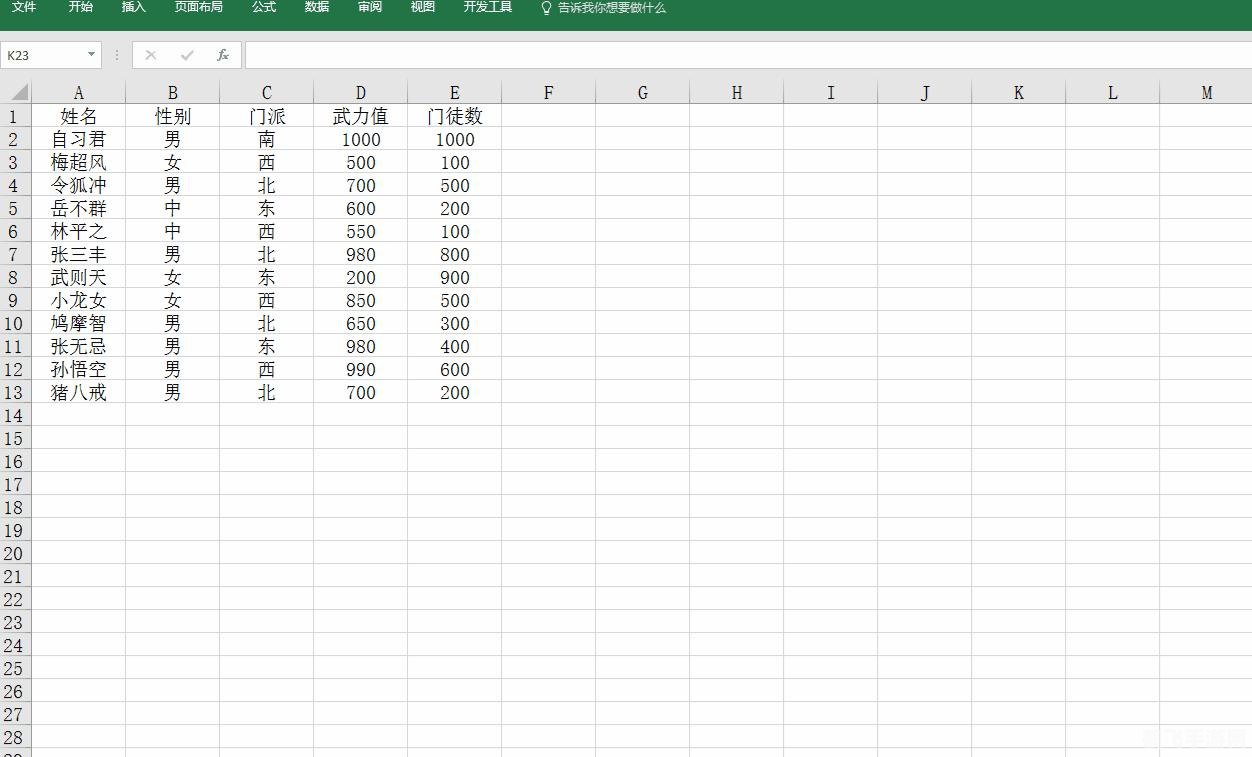The width and height of the screenshot is (1252, 757).
Task: Switch to the 开始 tab
Action: (x=80, y=7)
